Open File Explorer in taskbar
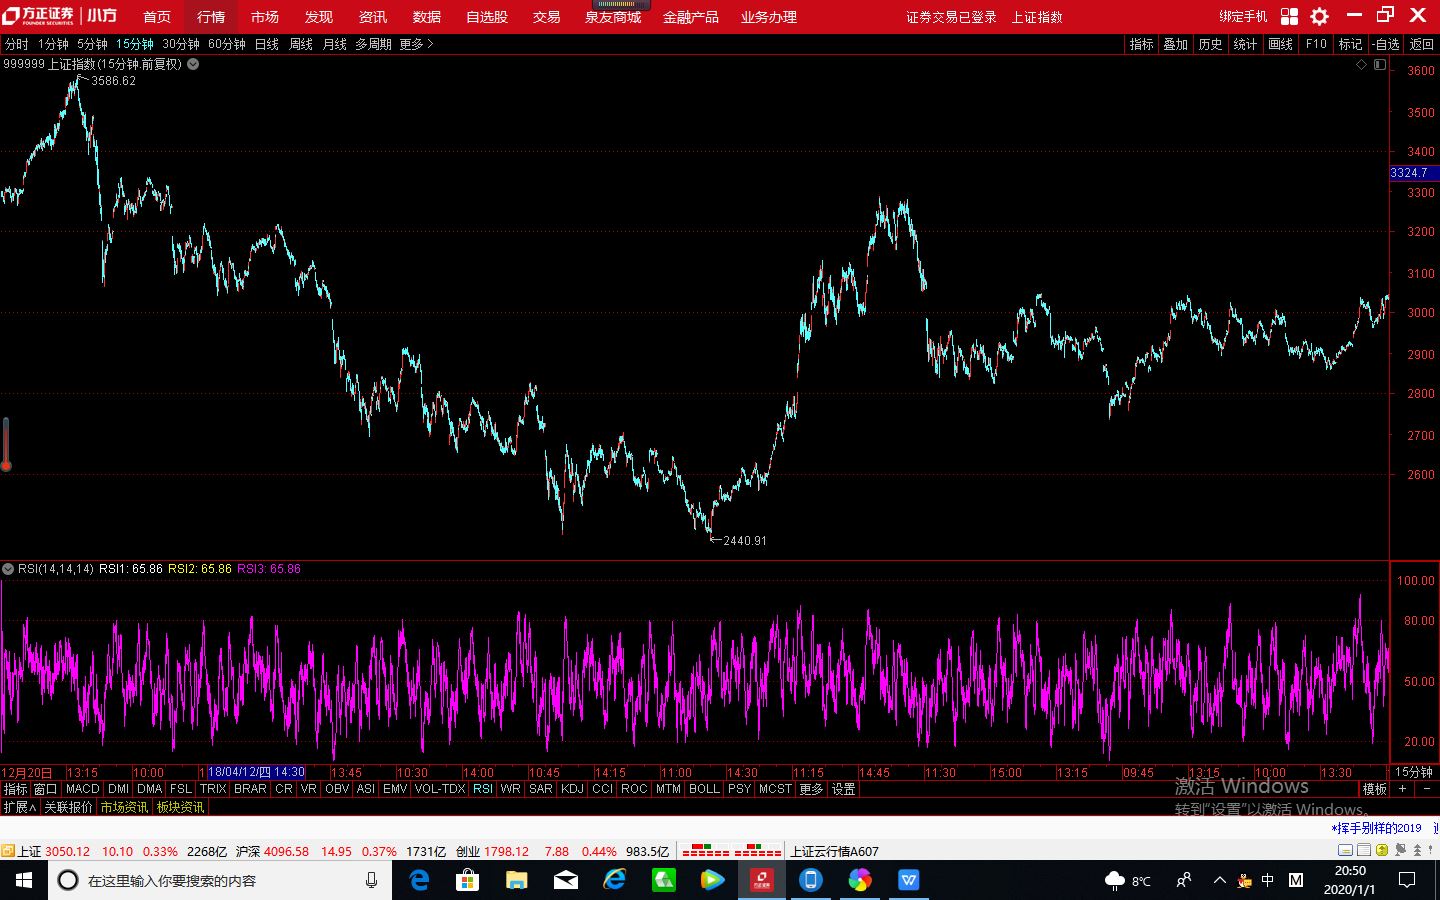The width and height of the screenshot is (1440, 900). coord(516,880)
